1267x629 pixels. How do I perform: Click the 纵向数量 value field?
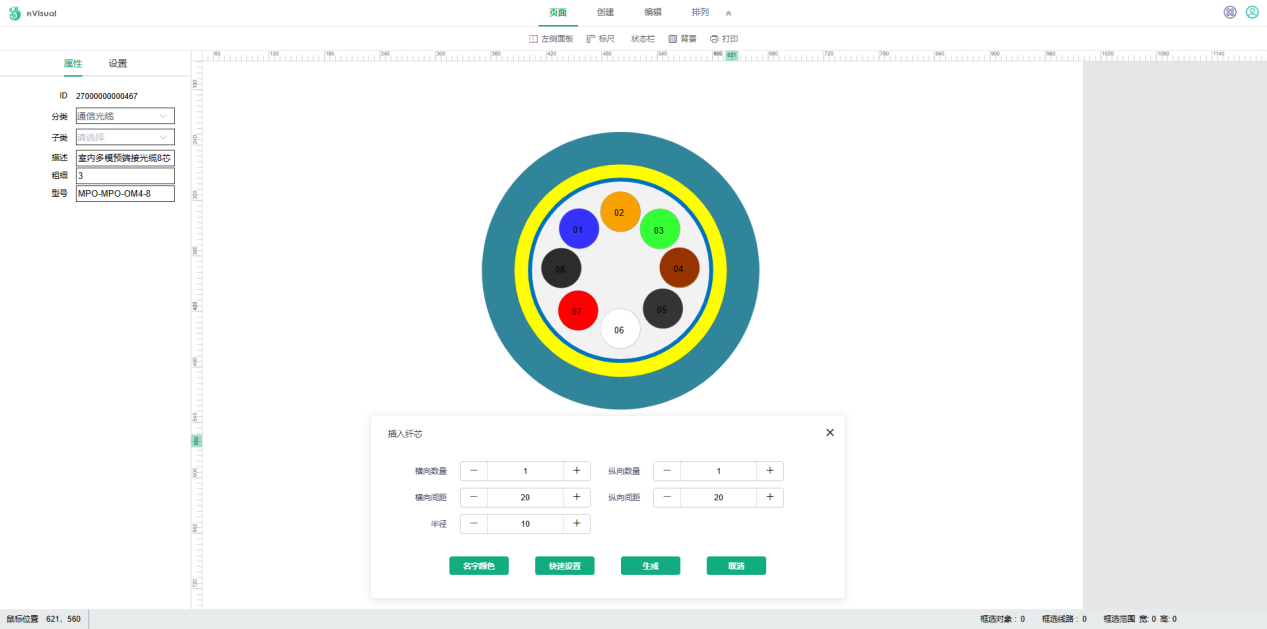pyautogui.click(x=718, y=471)
